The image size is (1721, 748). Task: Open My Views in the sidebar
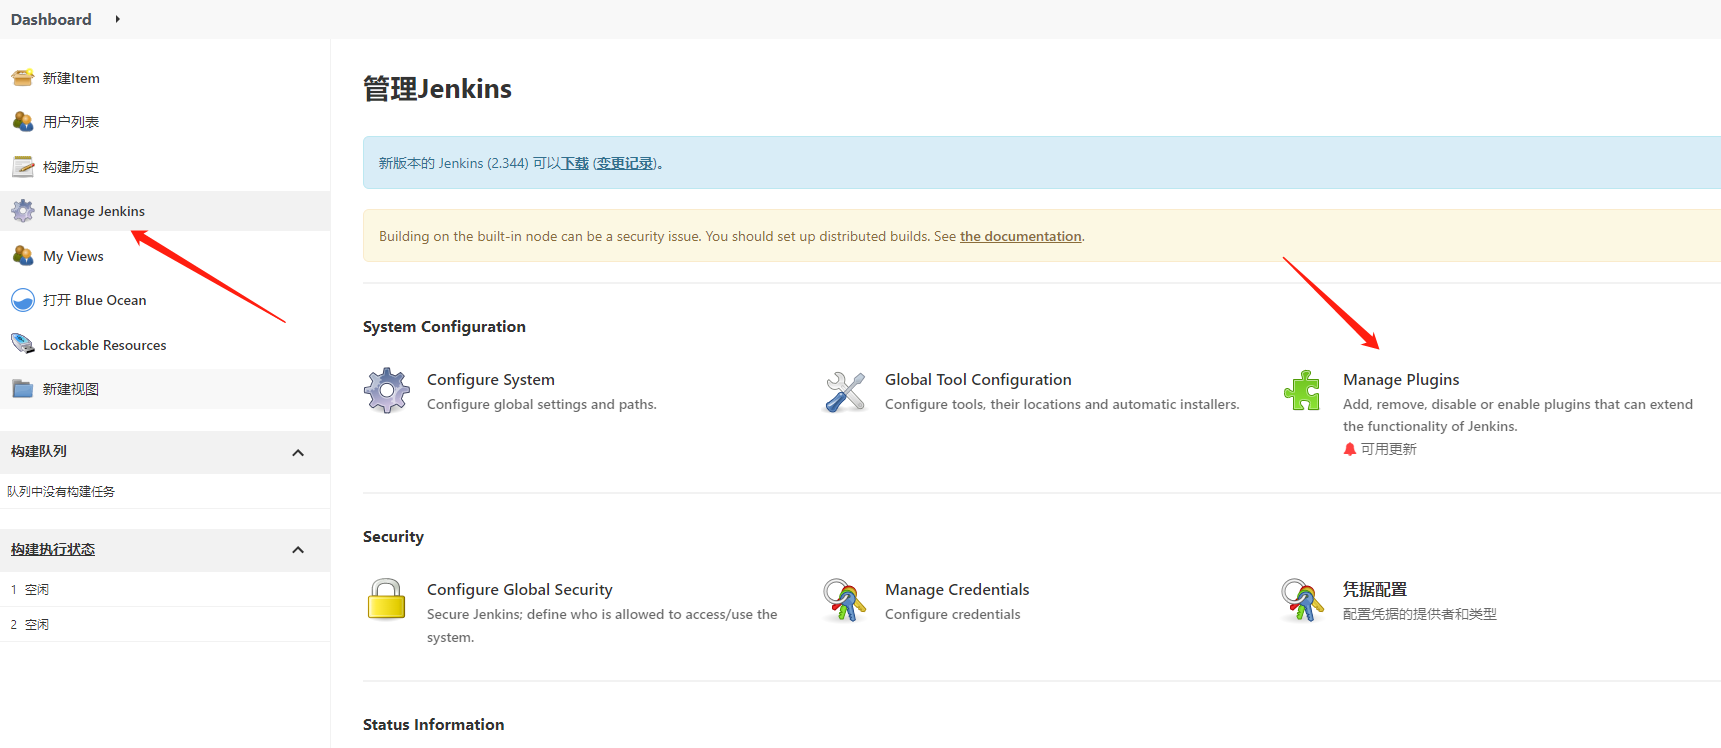pyautogui.click(x=73, y=256)
